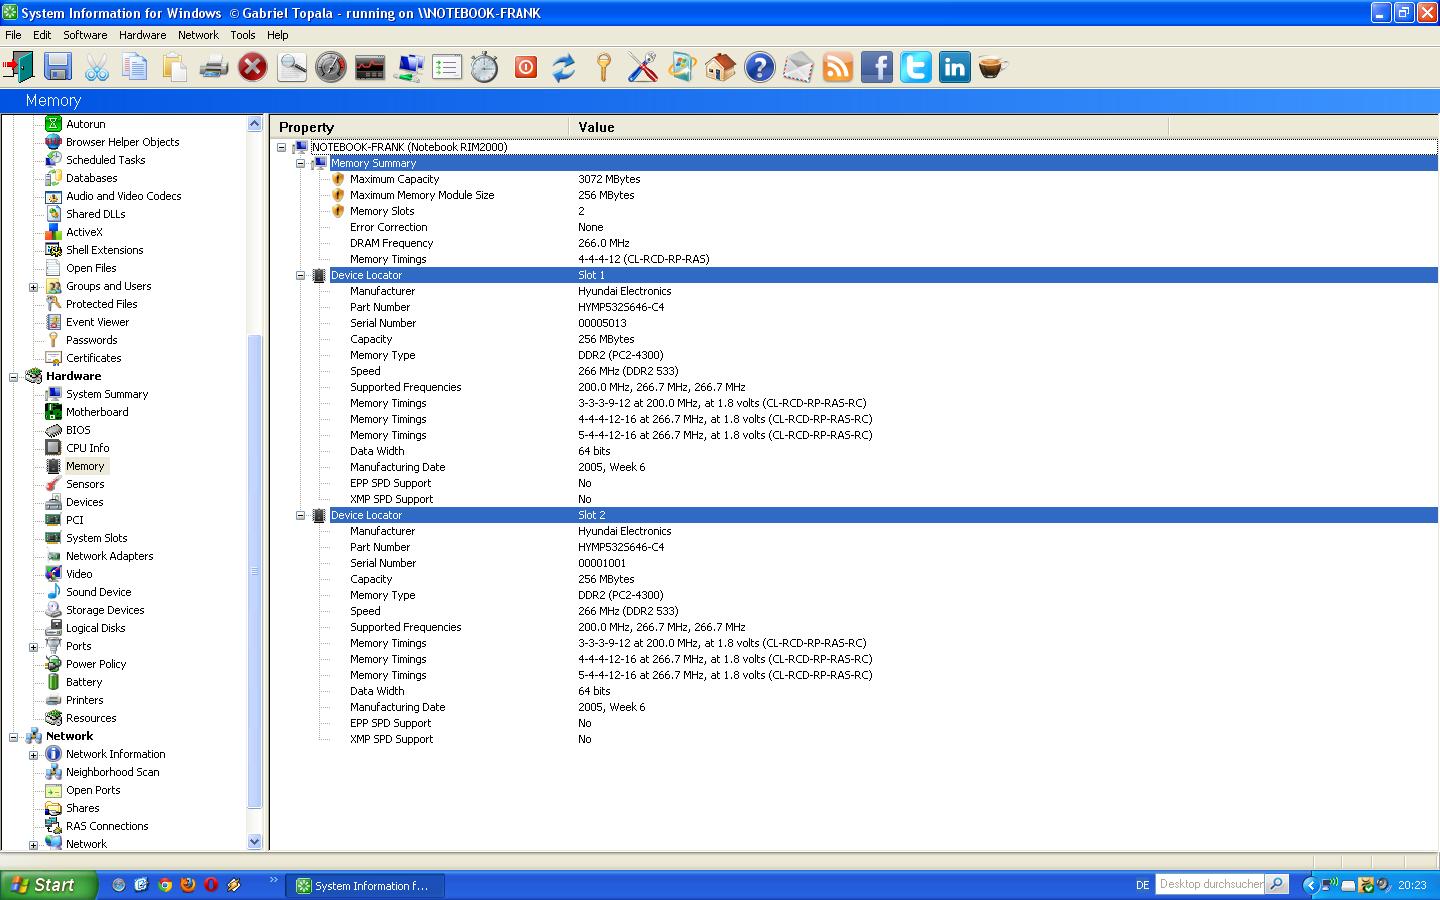Open the Tools menu
This screenshot has height=900, width=1440.
coord(242,35)
